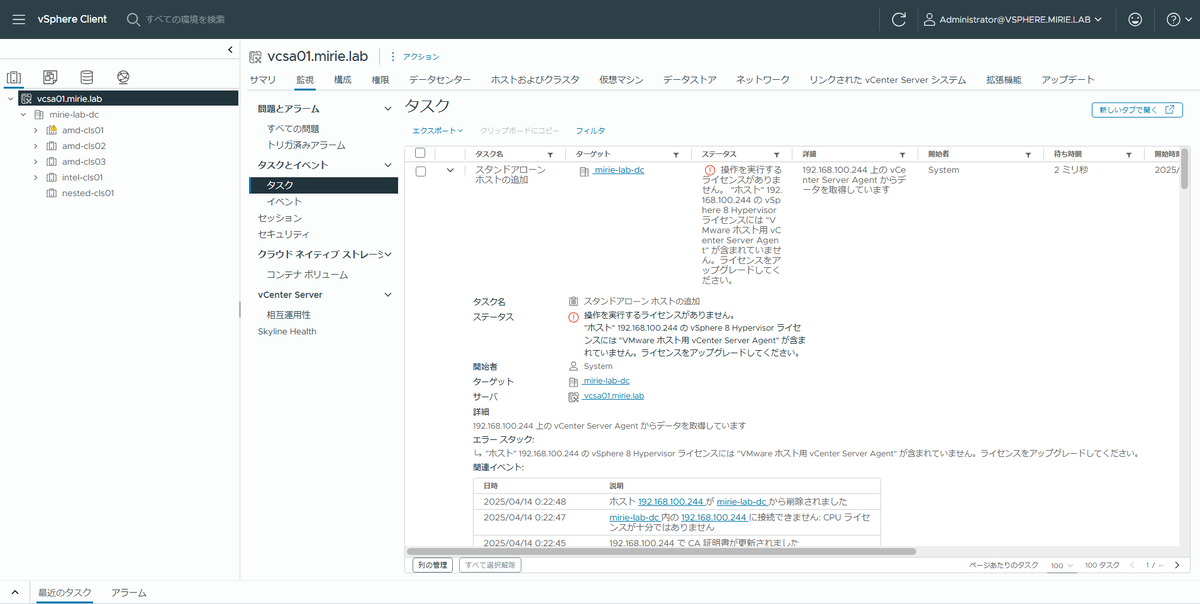Select the amd-cls02 cluster icon
Screen dimensions: 1200x604
pos(52,146)
